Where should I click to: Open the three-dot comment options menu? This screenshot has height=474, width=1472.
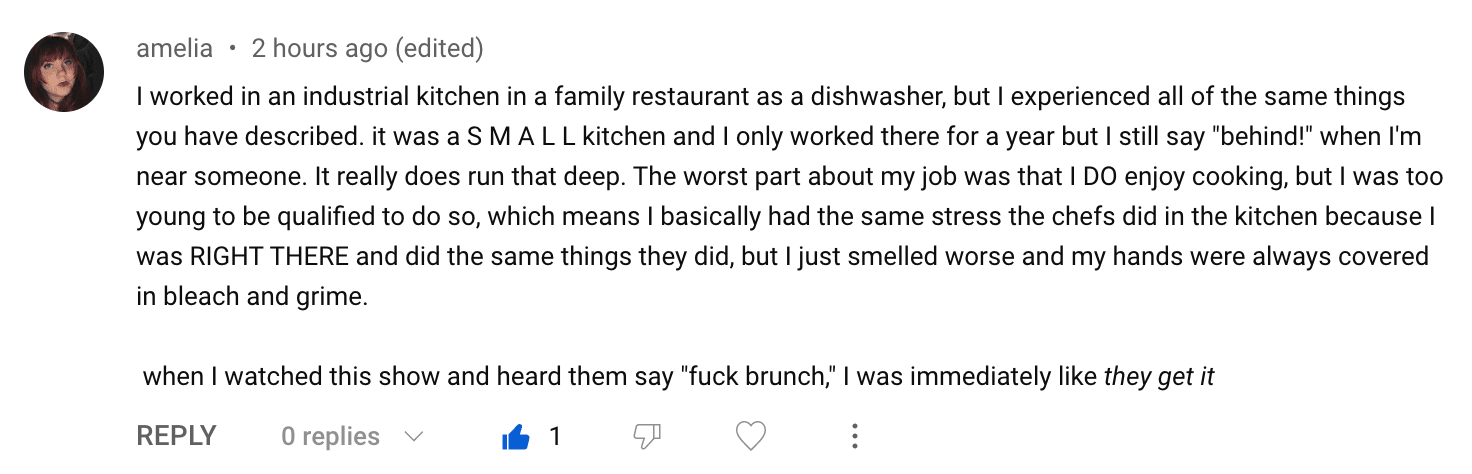[x=854, y=437]
